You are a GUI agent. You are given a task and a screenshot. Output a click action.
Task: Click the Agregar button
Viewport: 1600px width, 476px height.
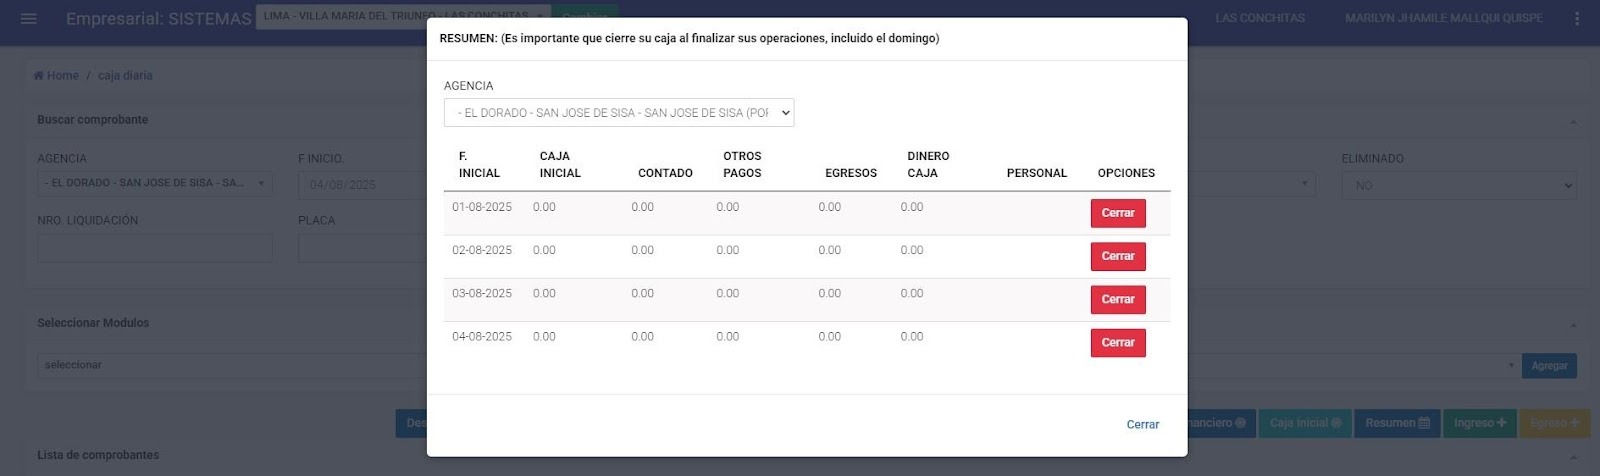(1548, 366)
